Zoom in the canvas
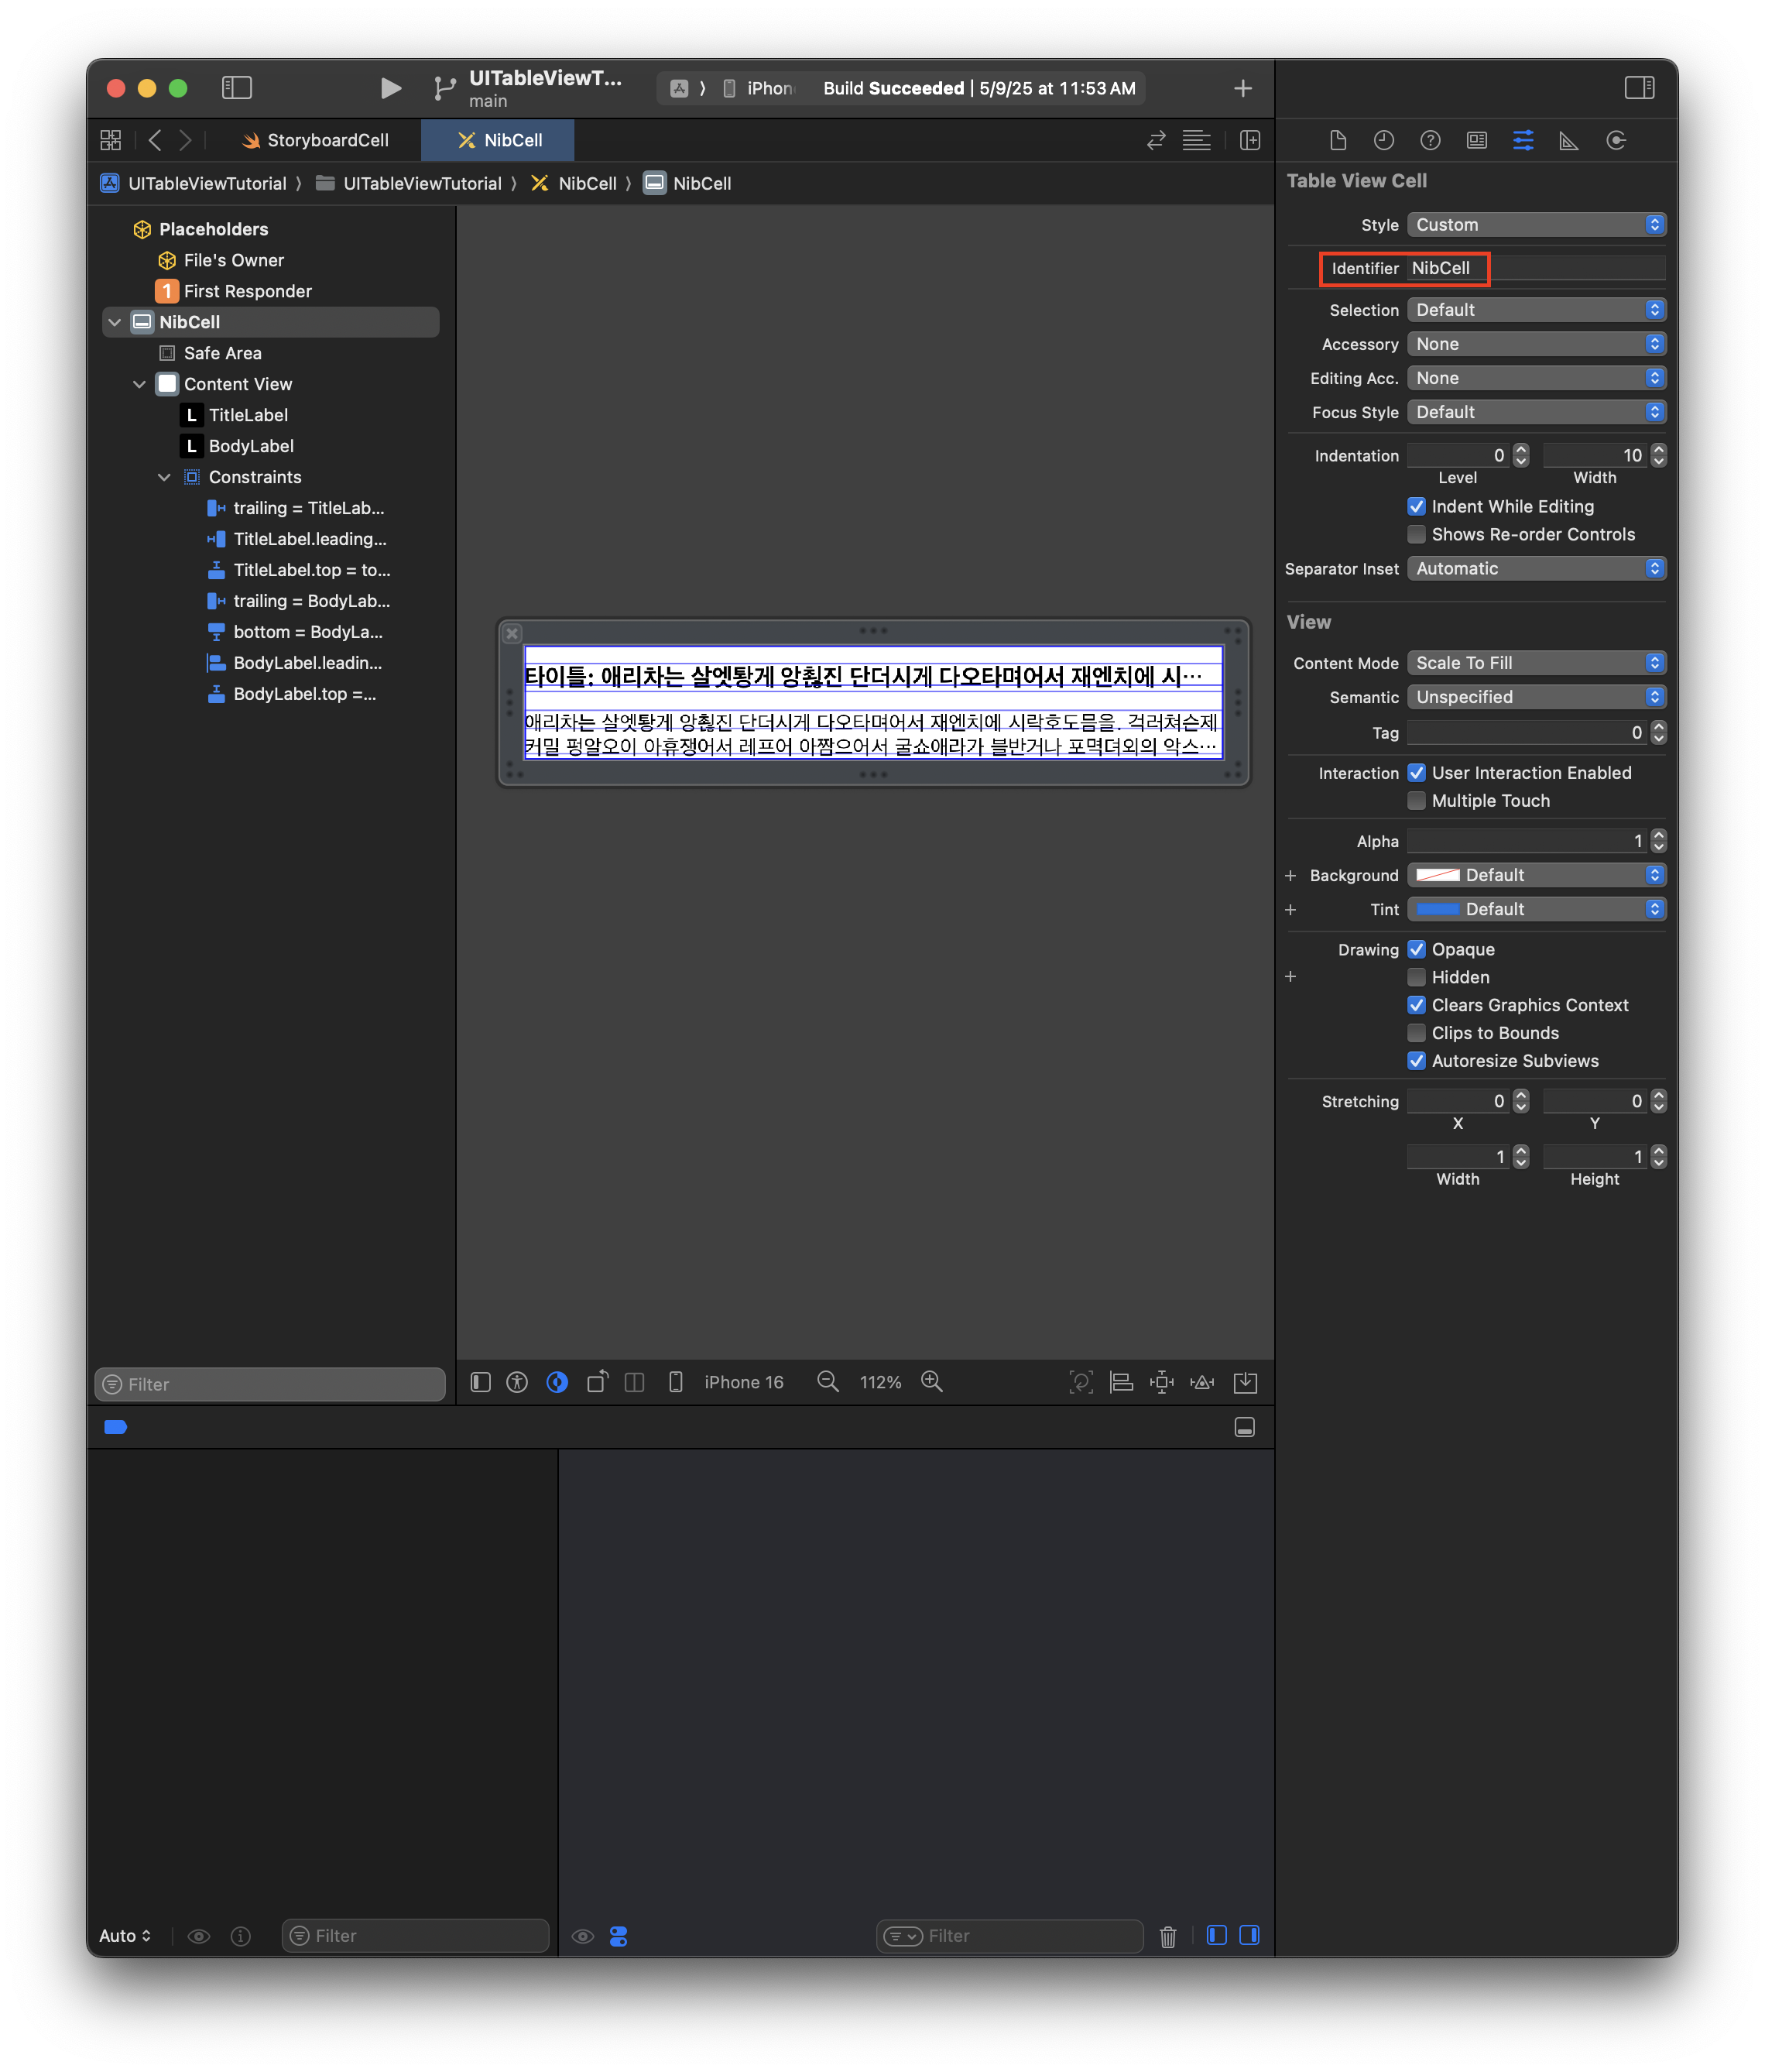This screenshot has width=1765, height=2072. coord(931,1381)
